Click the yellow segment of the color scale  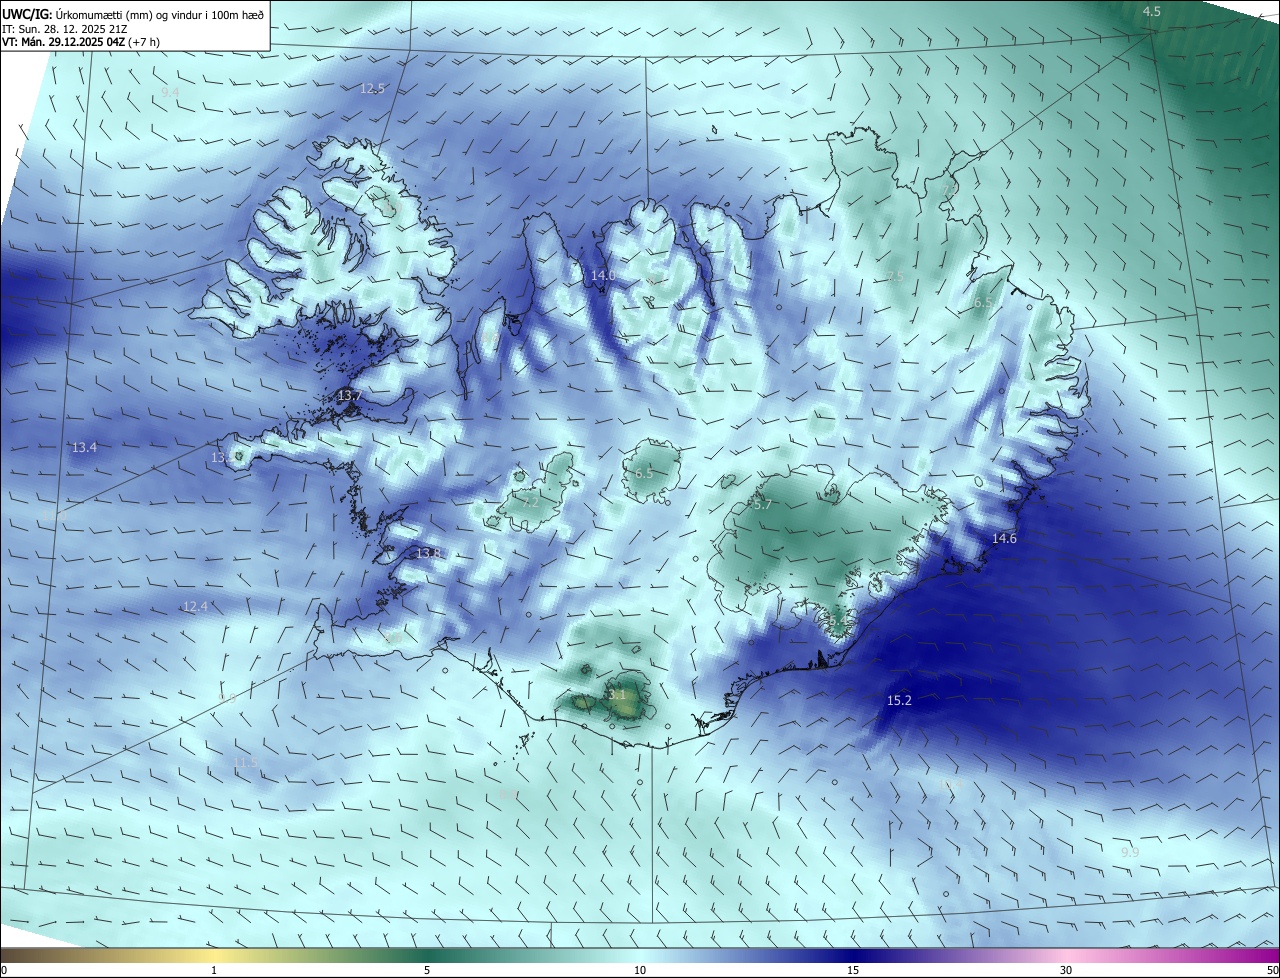pyautogui.click(x=214, y=955)
